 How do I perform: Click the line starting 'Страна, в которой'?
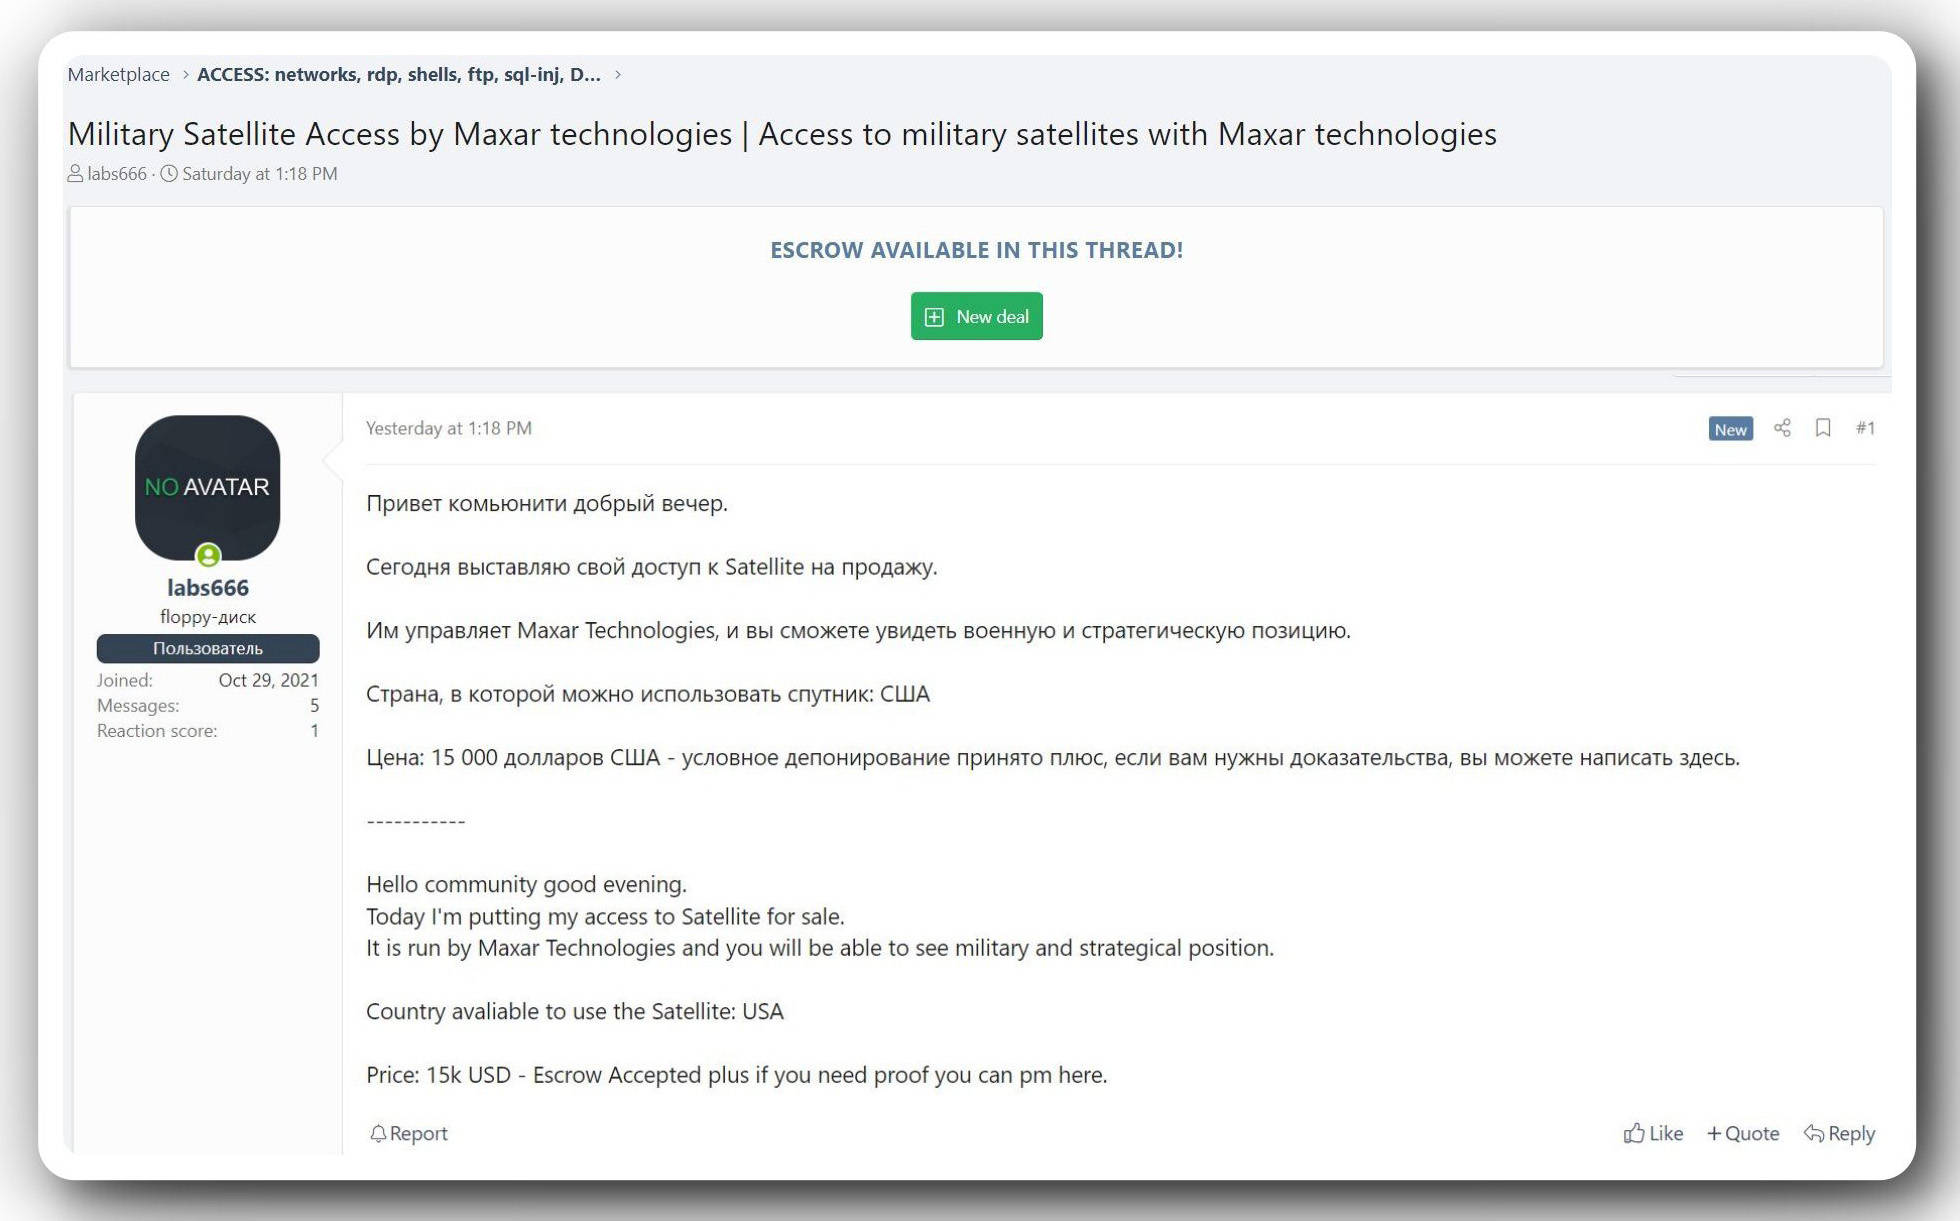648,694
